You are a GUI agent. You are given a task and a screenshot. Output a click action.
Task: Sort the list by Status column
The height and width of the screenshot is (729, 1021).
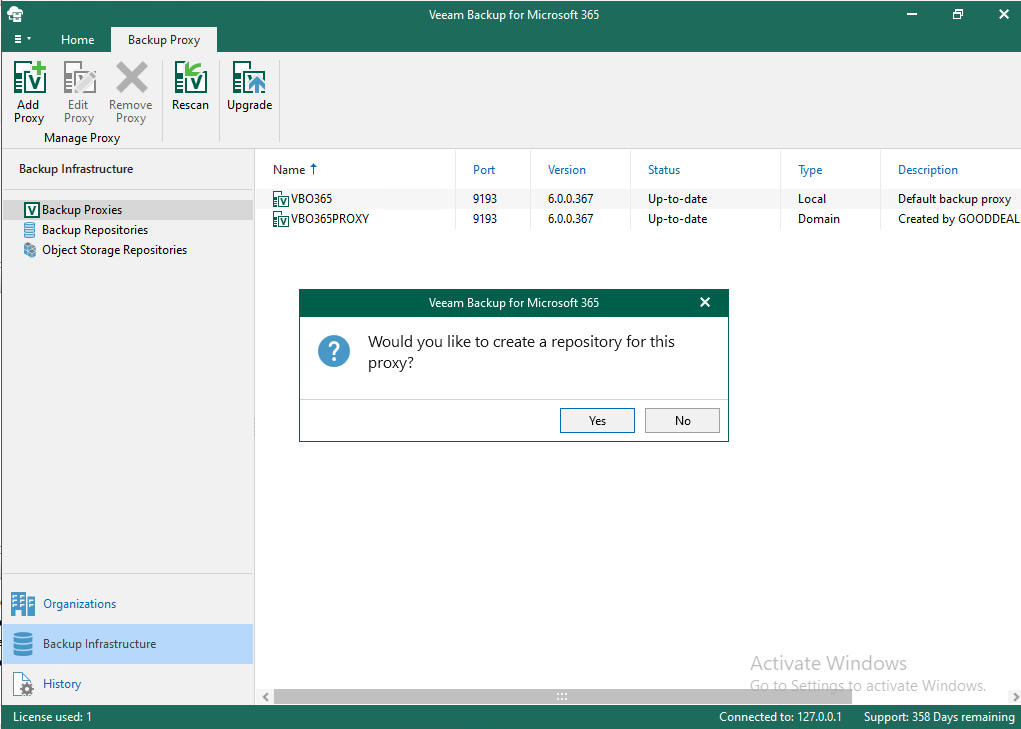pos(664,170)
